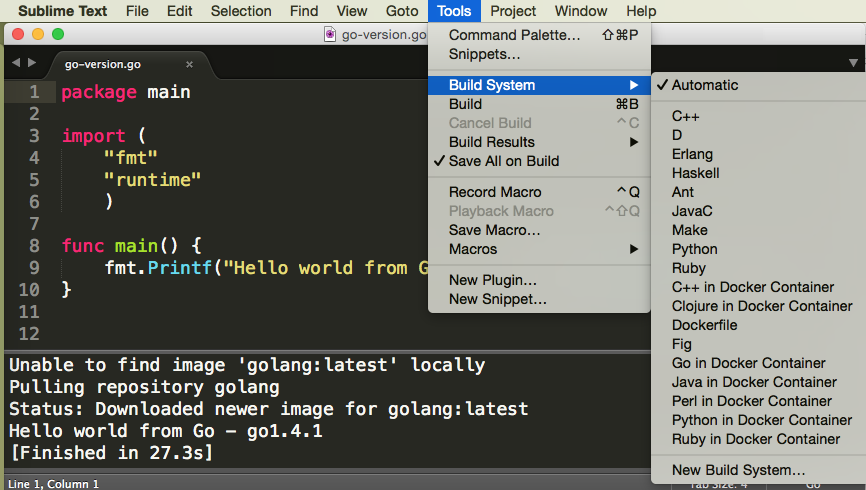Open the Selection menu
The width and height of the screenshot is (866, 490).
tap(241, 11)
